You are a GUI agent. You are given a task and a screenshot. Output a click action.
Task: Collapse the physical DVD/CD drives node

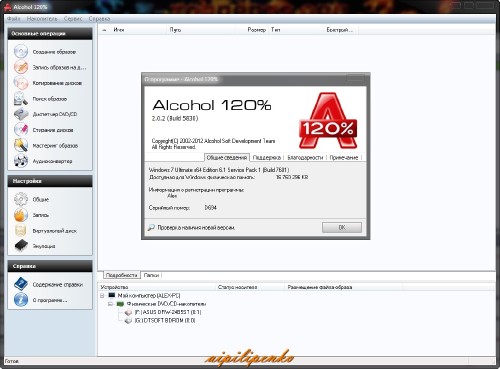[110, 304]
